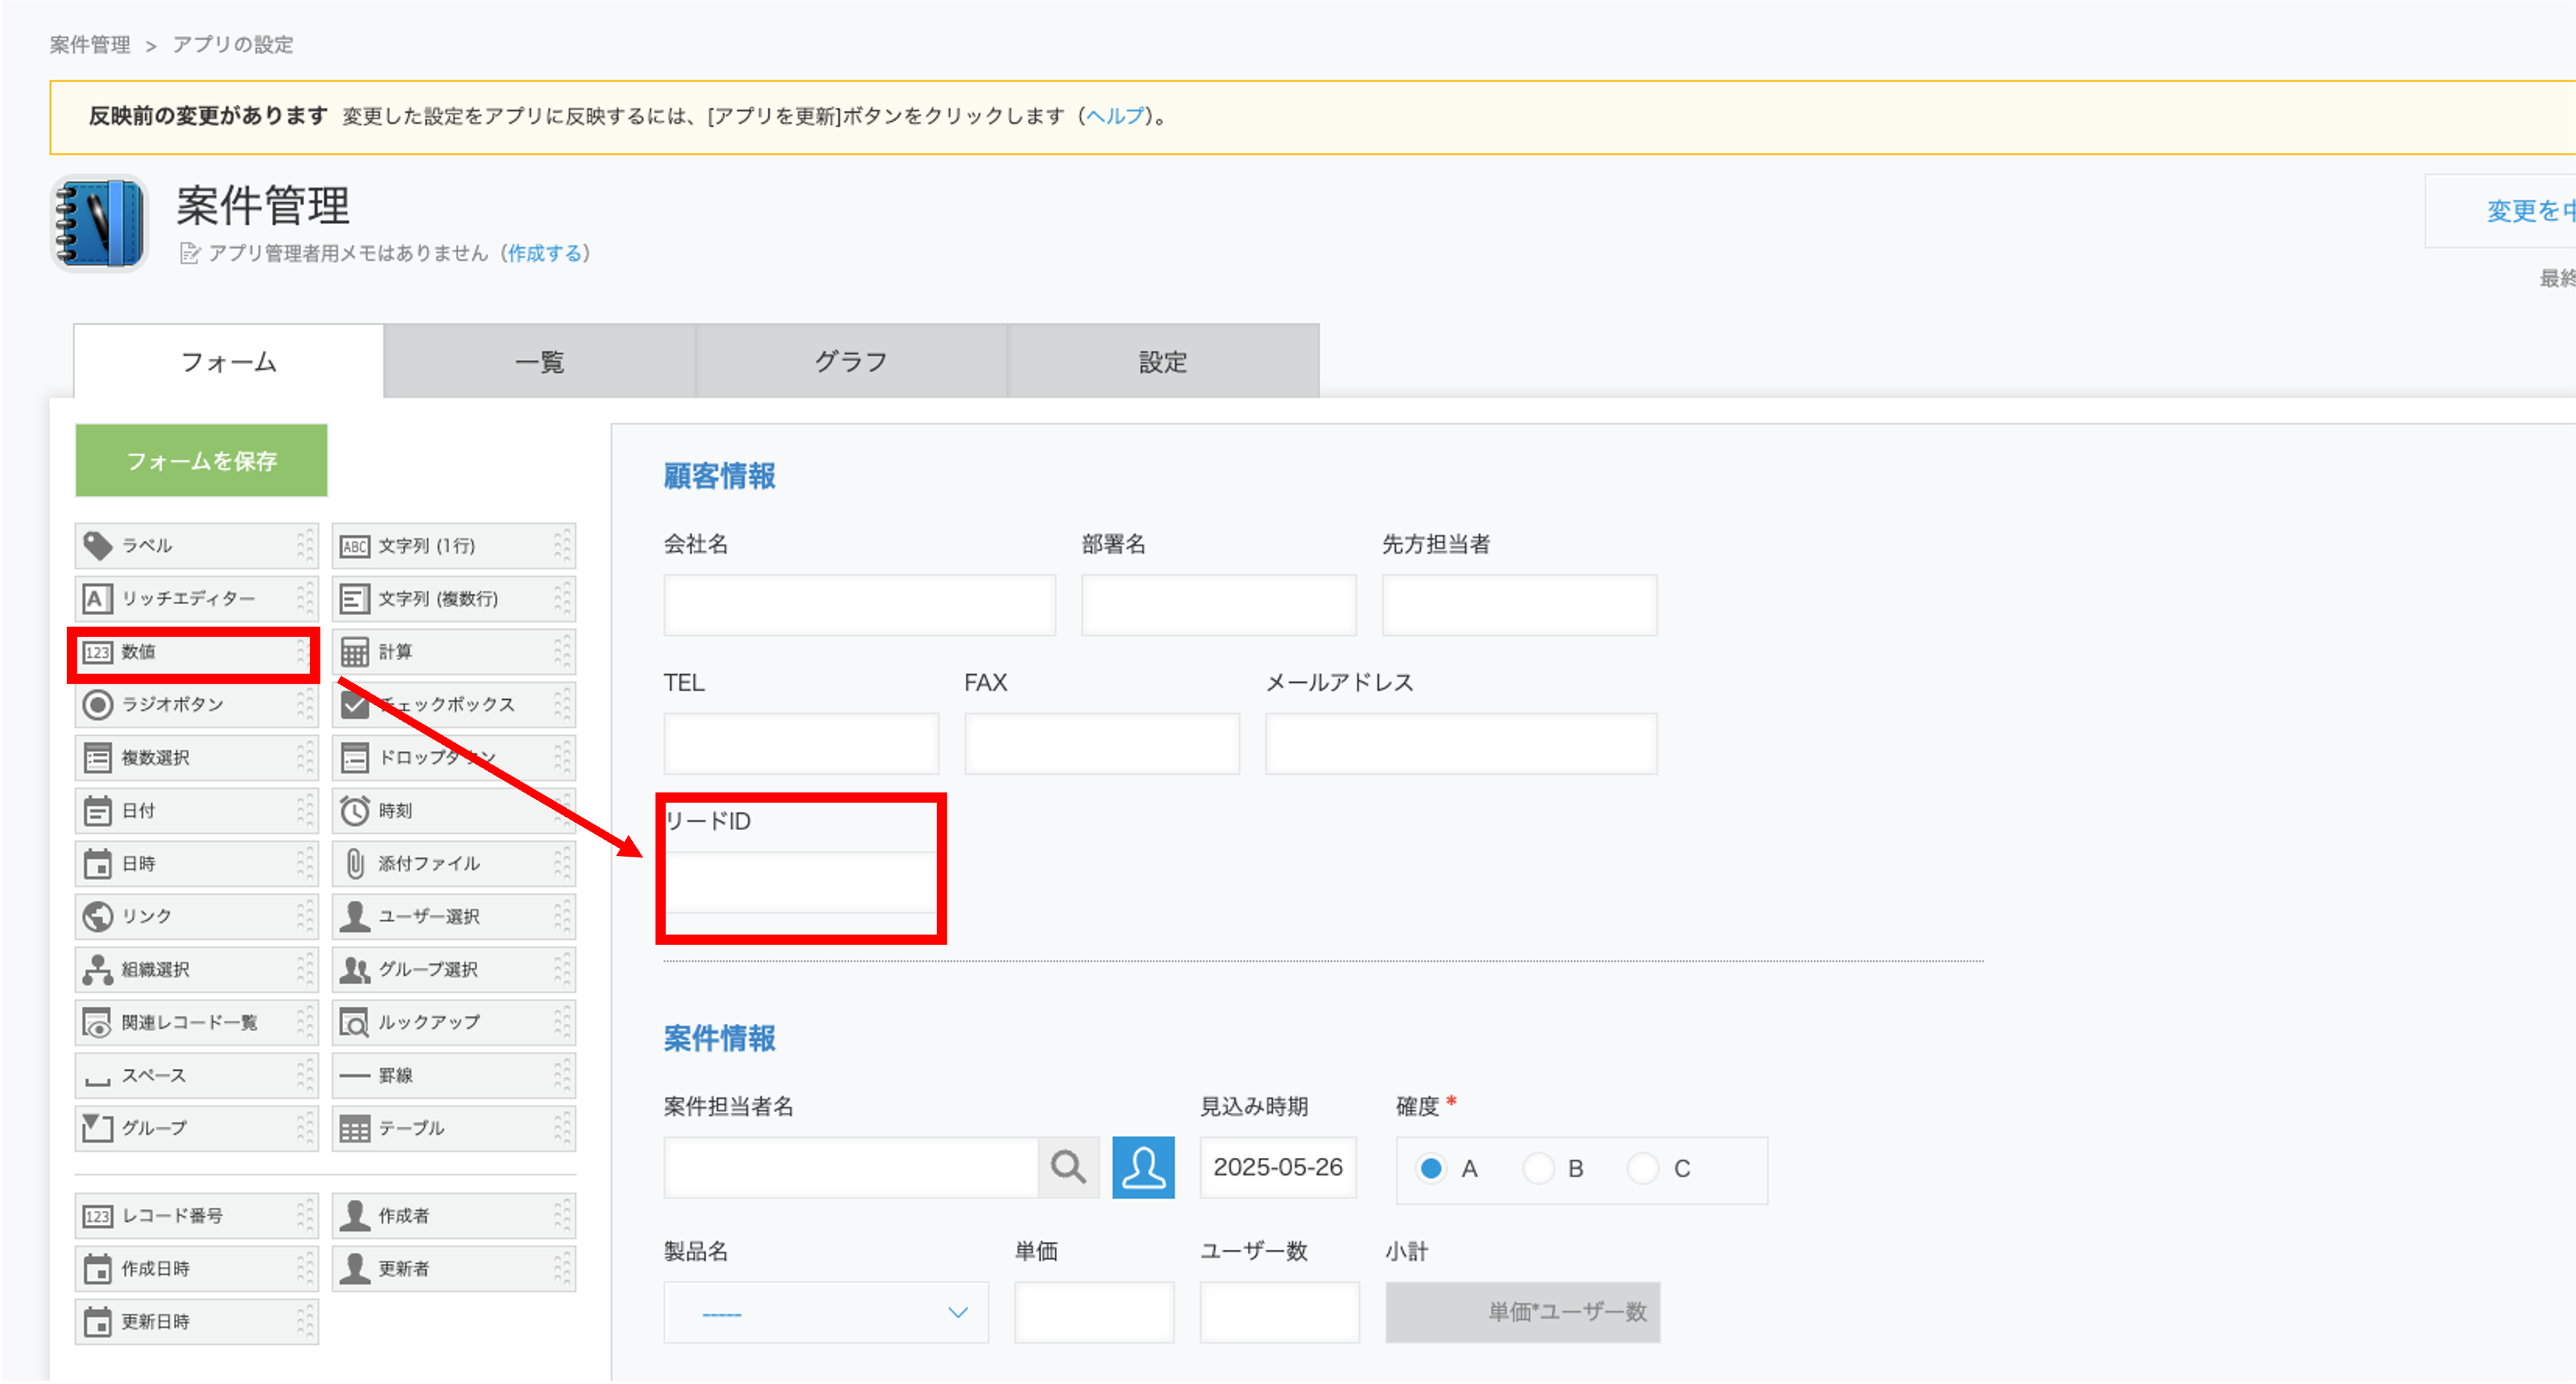The image size is (2576, 1384).
Task: Choose the テーブル field icon
Action: (354, 1129)
